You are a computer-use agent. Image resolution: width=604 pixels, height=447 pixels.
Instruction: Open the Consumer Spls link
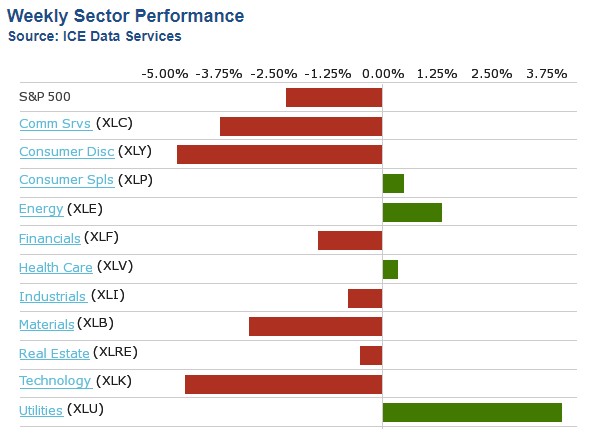pyautogui.click(x=66, y=181)
